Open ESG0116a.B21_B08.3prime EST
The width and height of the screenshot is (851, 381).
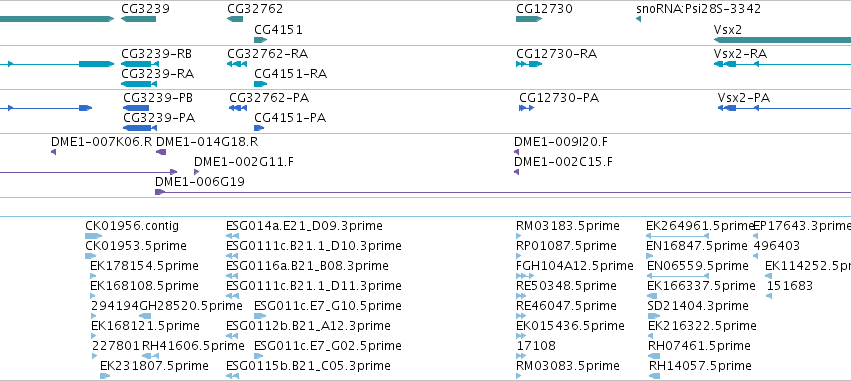tap(307, 265)
